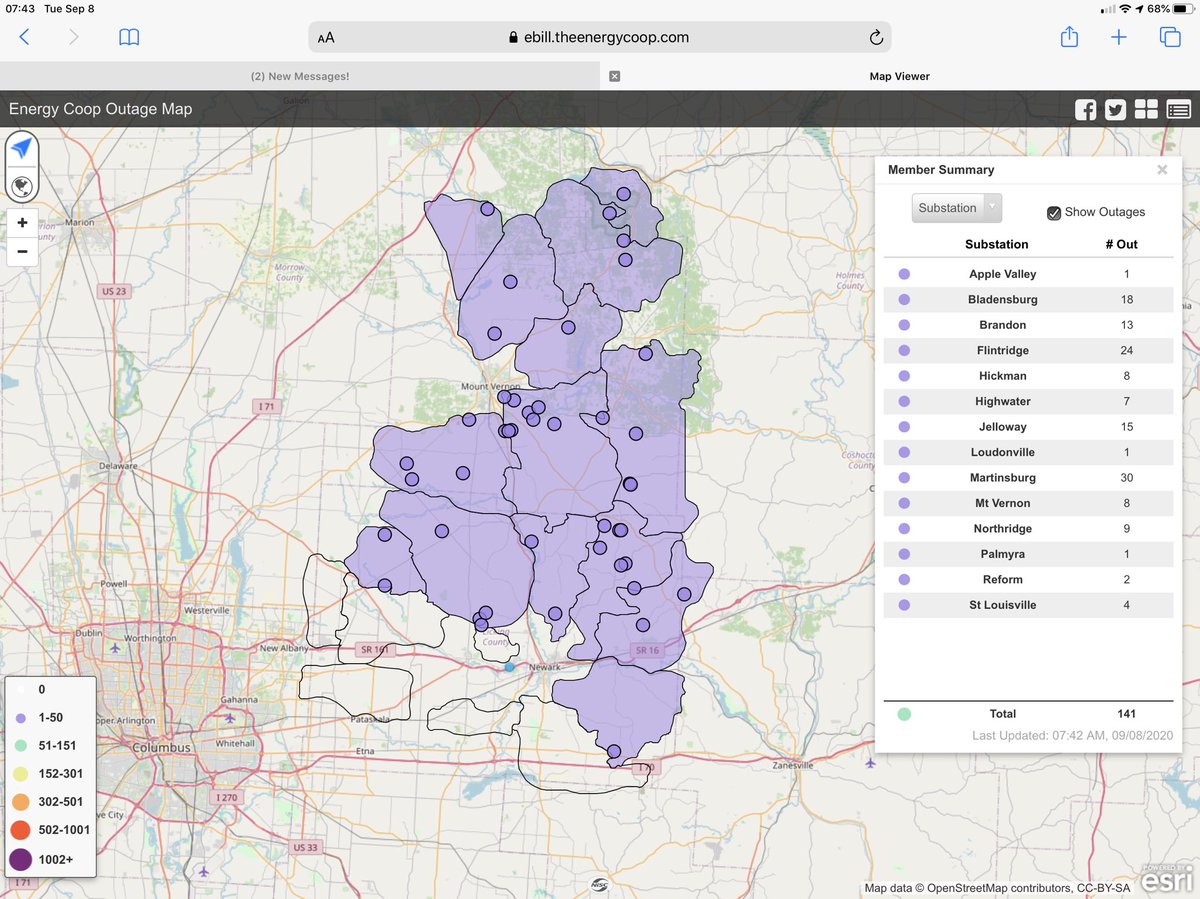This screenshot has width=1200, height=899.
Task: Zoom out the map with minus
Action: 22,252
